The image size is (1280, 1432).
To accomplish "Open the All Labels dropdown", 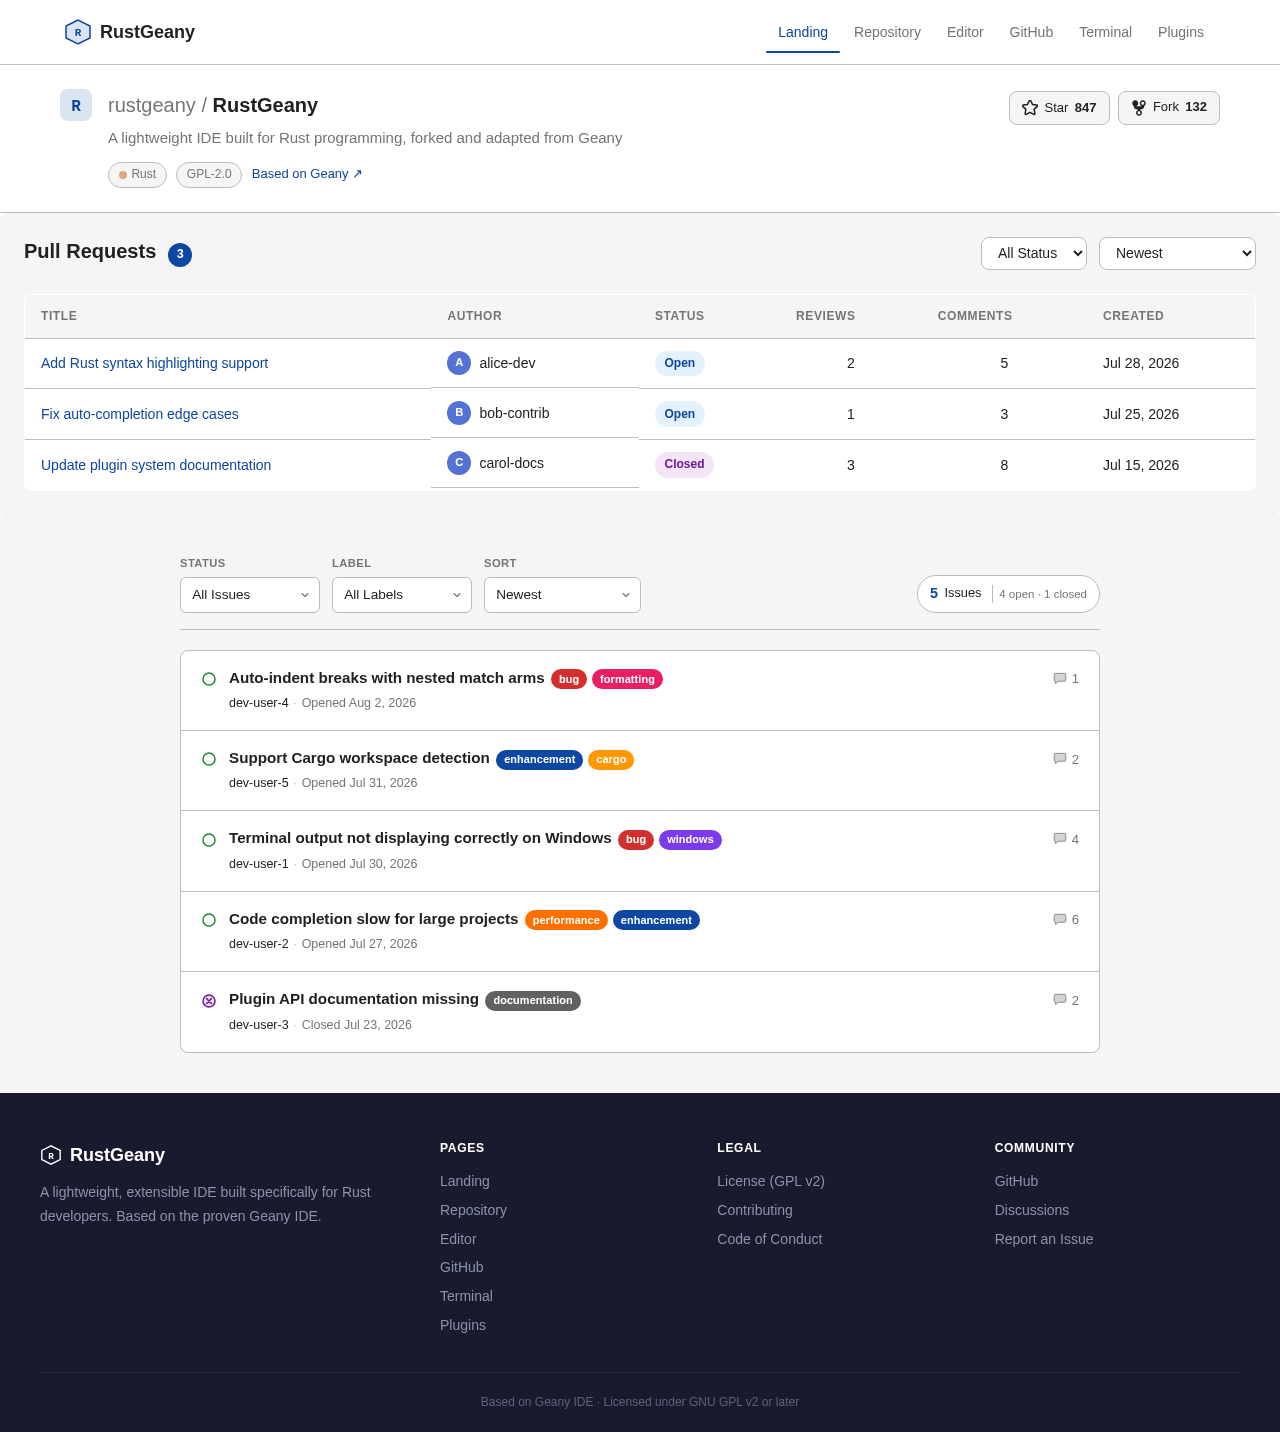I will click(x=402, y=595).
